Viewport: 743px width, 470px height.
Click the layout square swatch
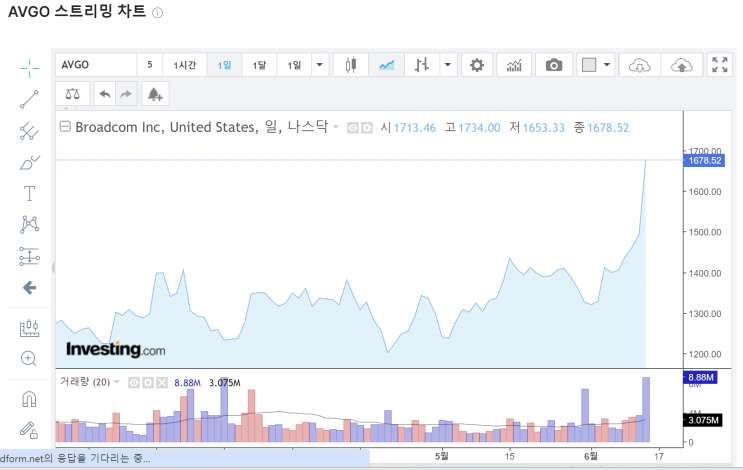coord(589,65)
